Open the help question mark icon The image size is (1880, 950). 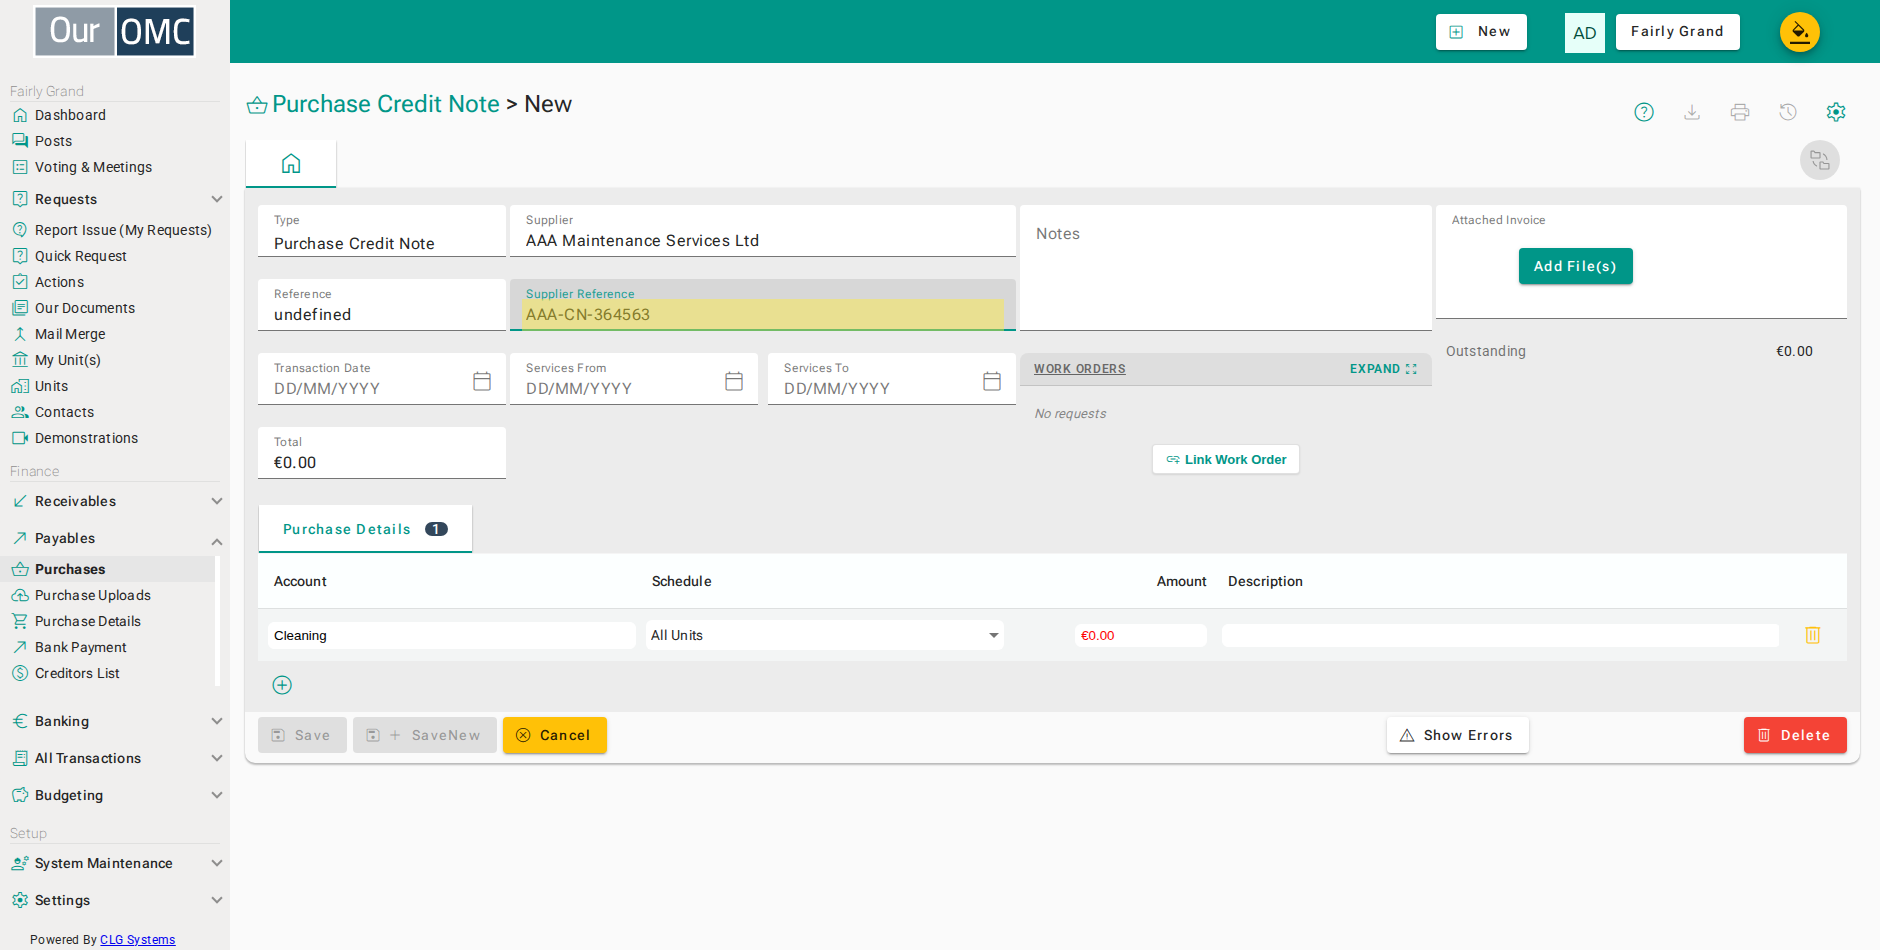coord(1644,112)
